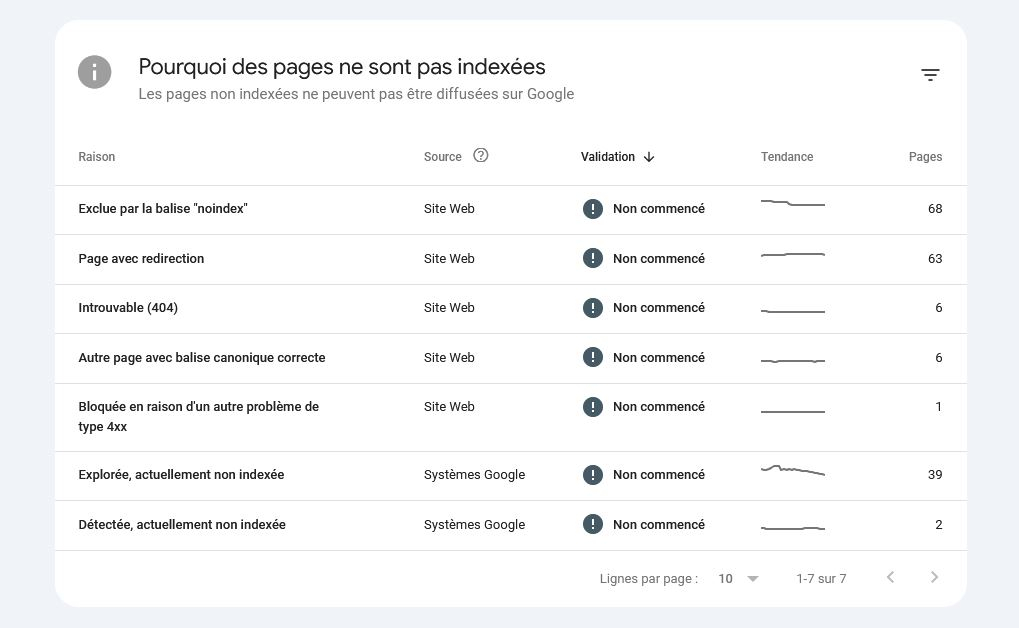Click the Source column help question mark
This screenshot has height=628, width=1019.
coord(480,155)
